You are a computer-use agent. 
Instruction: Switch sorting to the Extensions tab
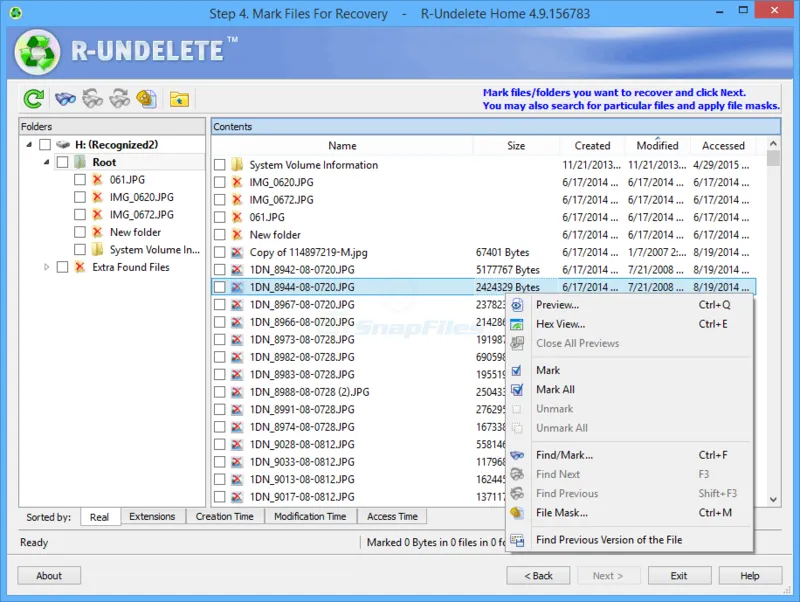(x=152, y=517)
